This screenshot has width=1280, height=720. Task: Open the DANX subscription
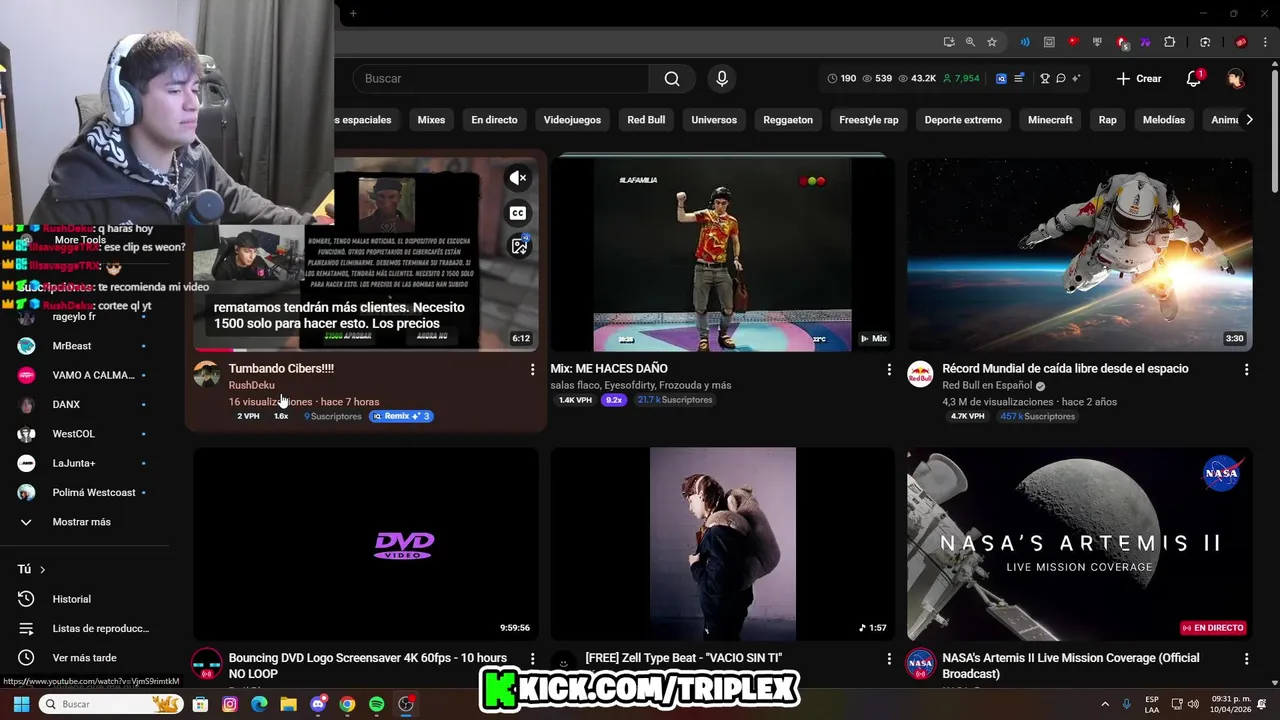84,404
